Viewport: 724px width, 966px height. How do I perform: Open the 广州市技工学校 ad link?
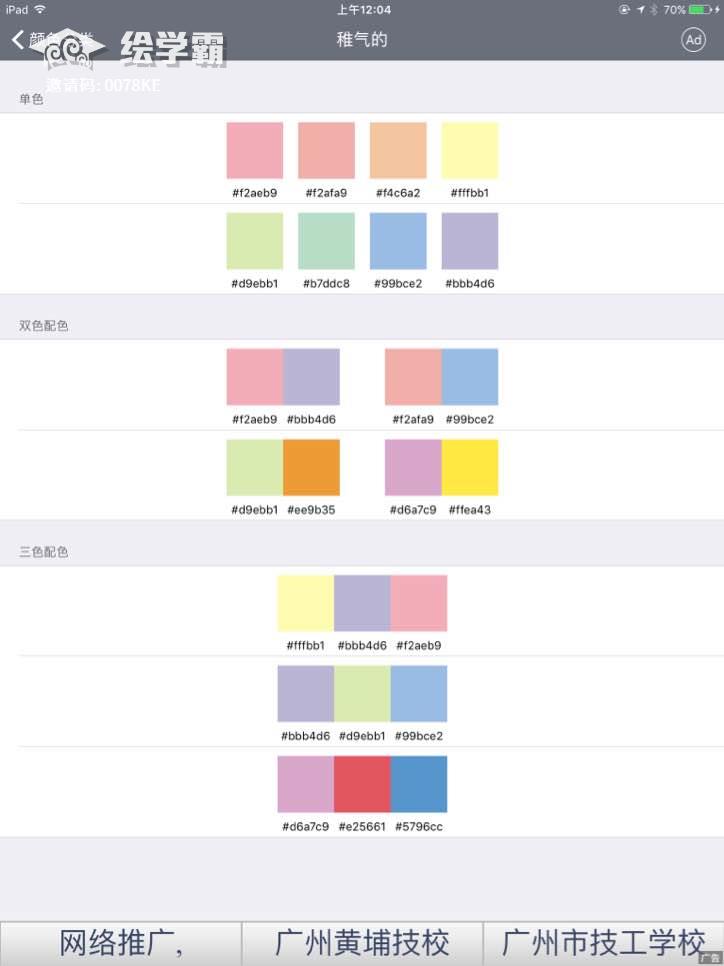pos(603,943)
